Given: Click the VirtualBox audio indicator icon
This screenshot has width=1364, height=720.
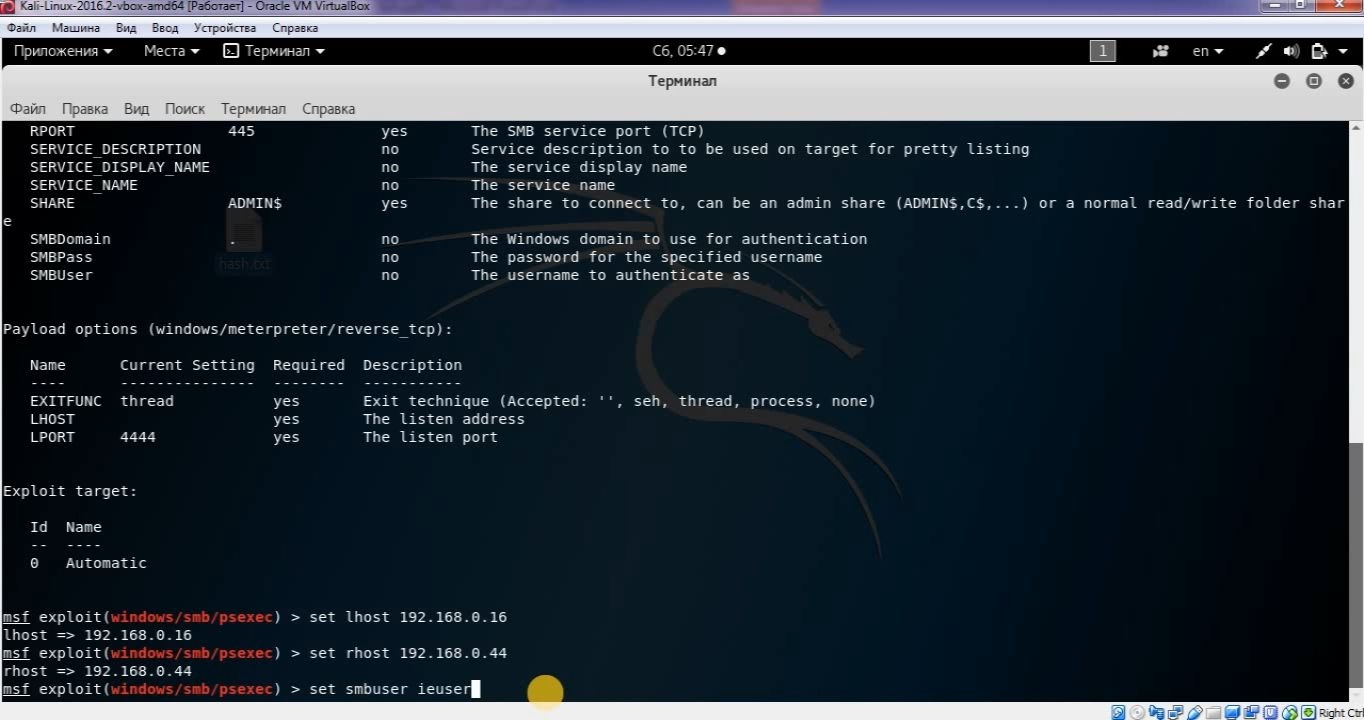Looking at the screenshot, I should [1157, 713].
